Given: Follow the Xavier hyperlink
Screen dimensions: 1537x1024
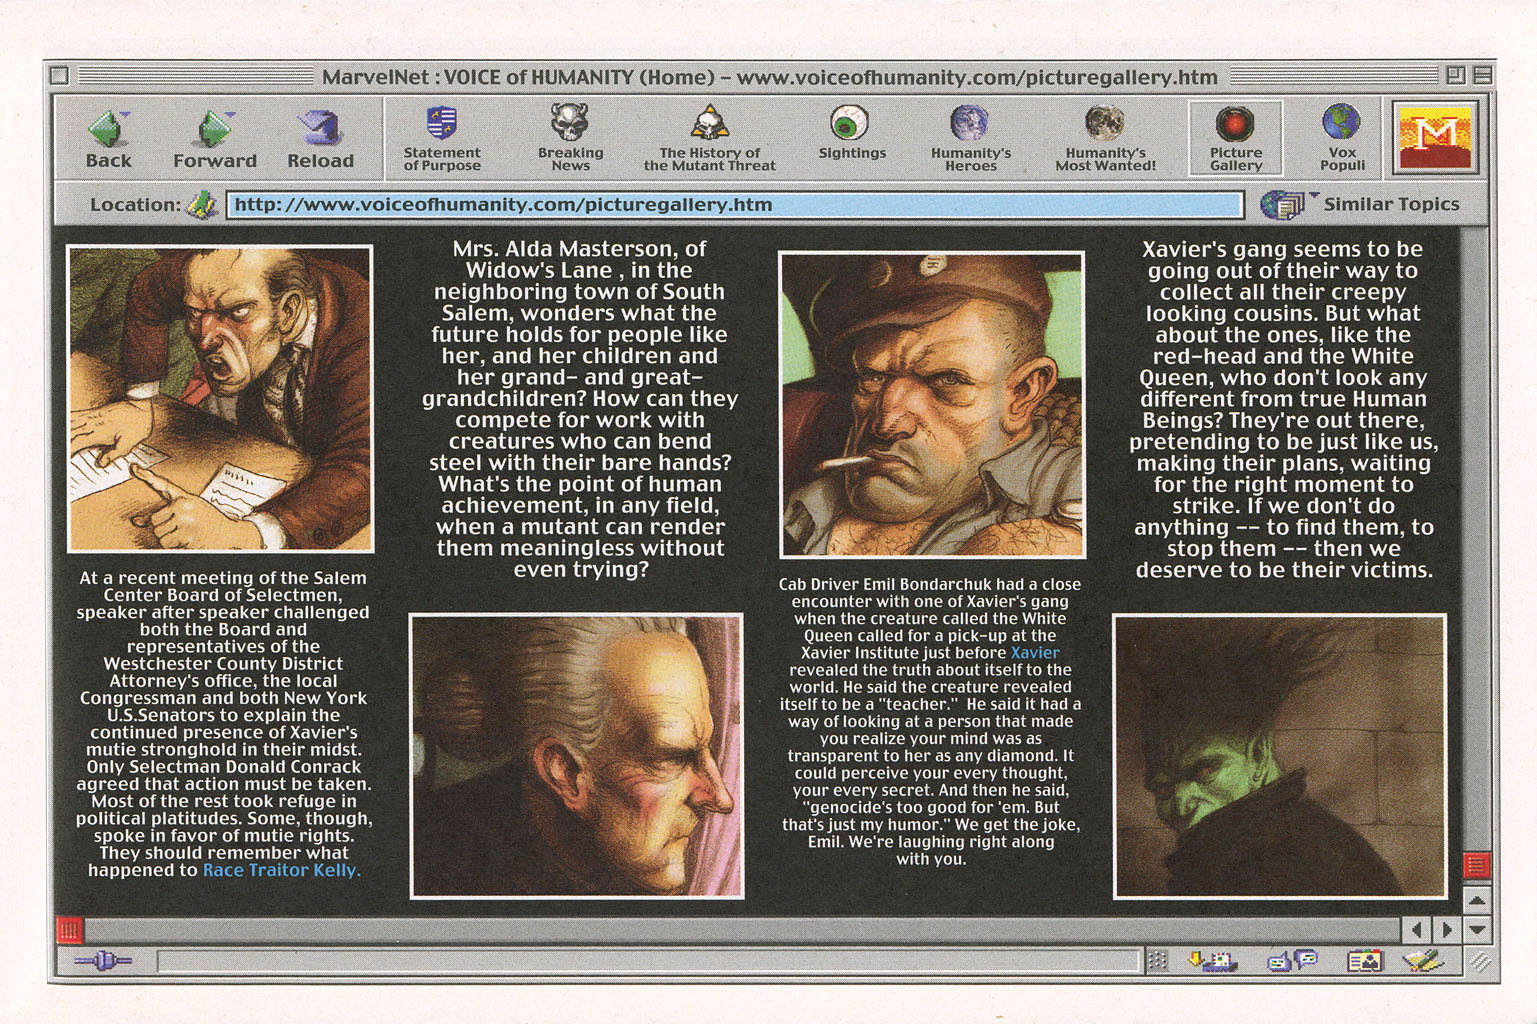Looking at the screenshot, I should [1034, 652].
